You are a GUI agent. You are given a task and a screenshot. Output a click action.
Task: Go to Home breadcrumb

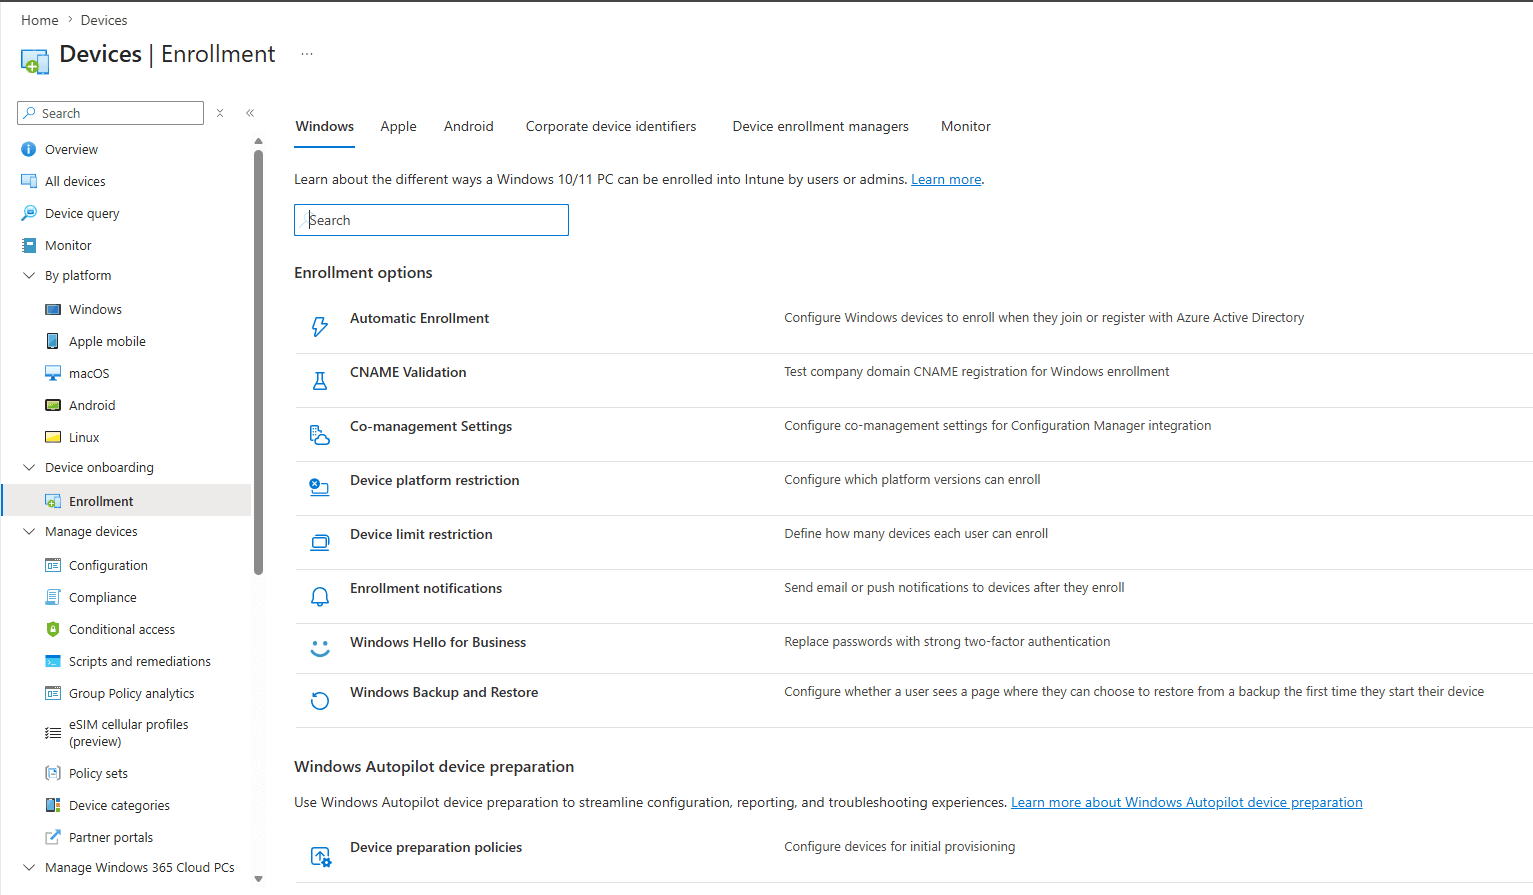[40, 20]
